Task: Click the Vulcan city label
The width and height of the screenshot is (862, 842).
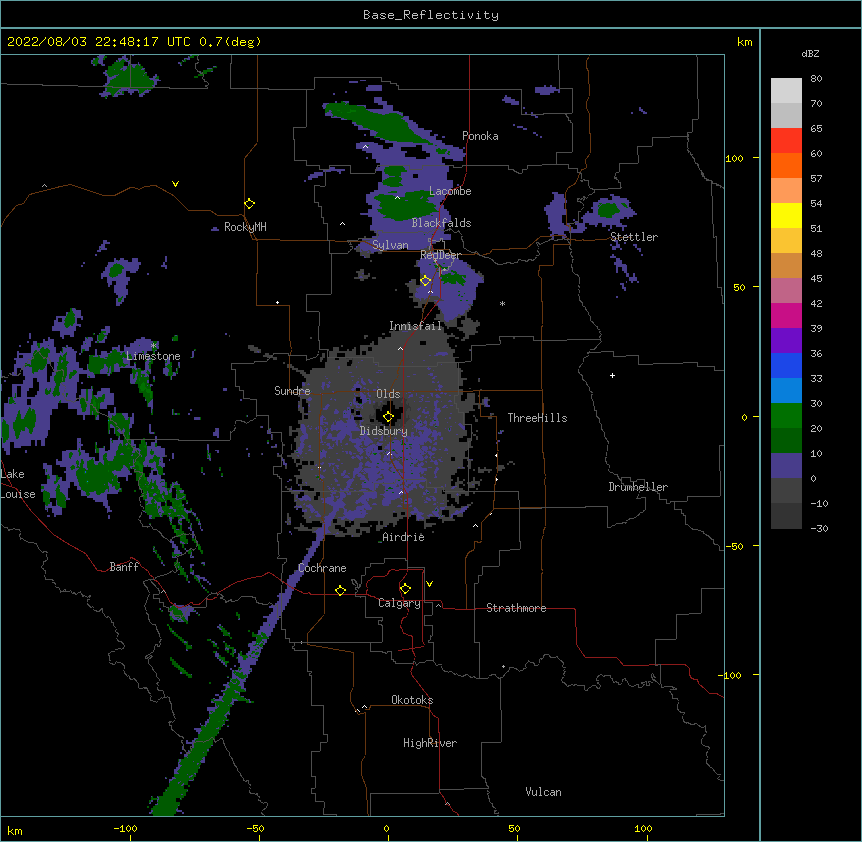Action: click(543, 792)
